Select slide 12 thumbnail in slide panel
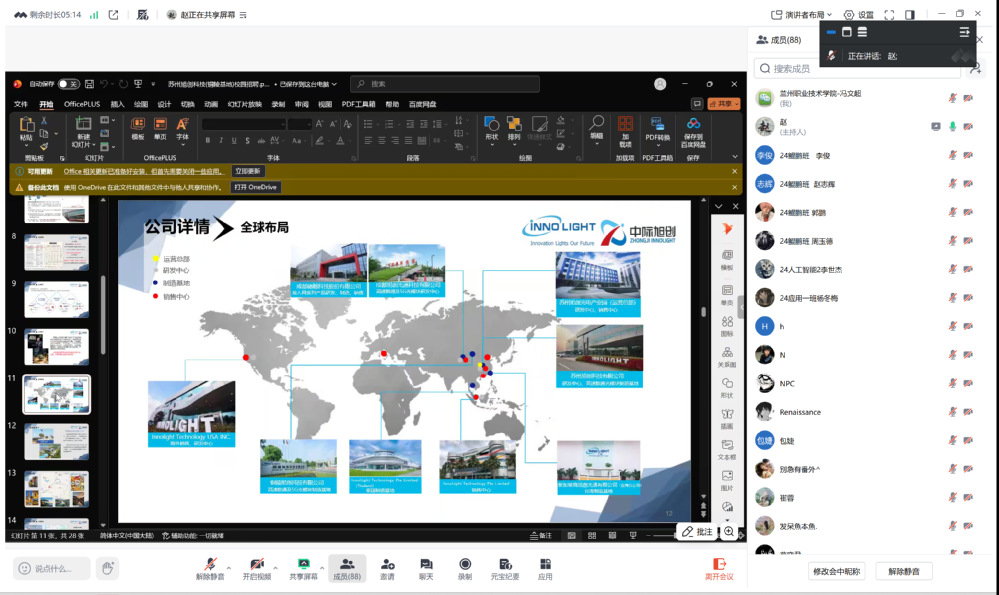This screenshot has height=595, width=999. tap(57, 441)
